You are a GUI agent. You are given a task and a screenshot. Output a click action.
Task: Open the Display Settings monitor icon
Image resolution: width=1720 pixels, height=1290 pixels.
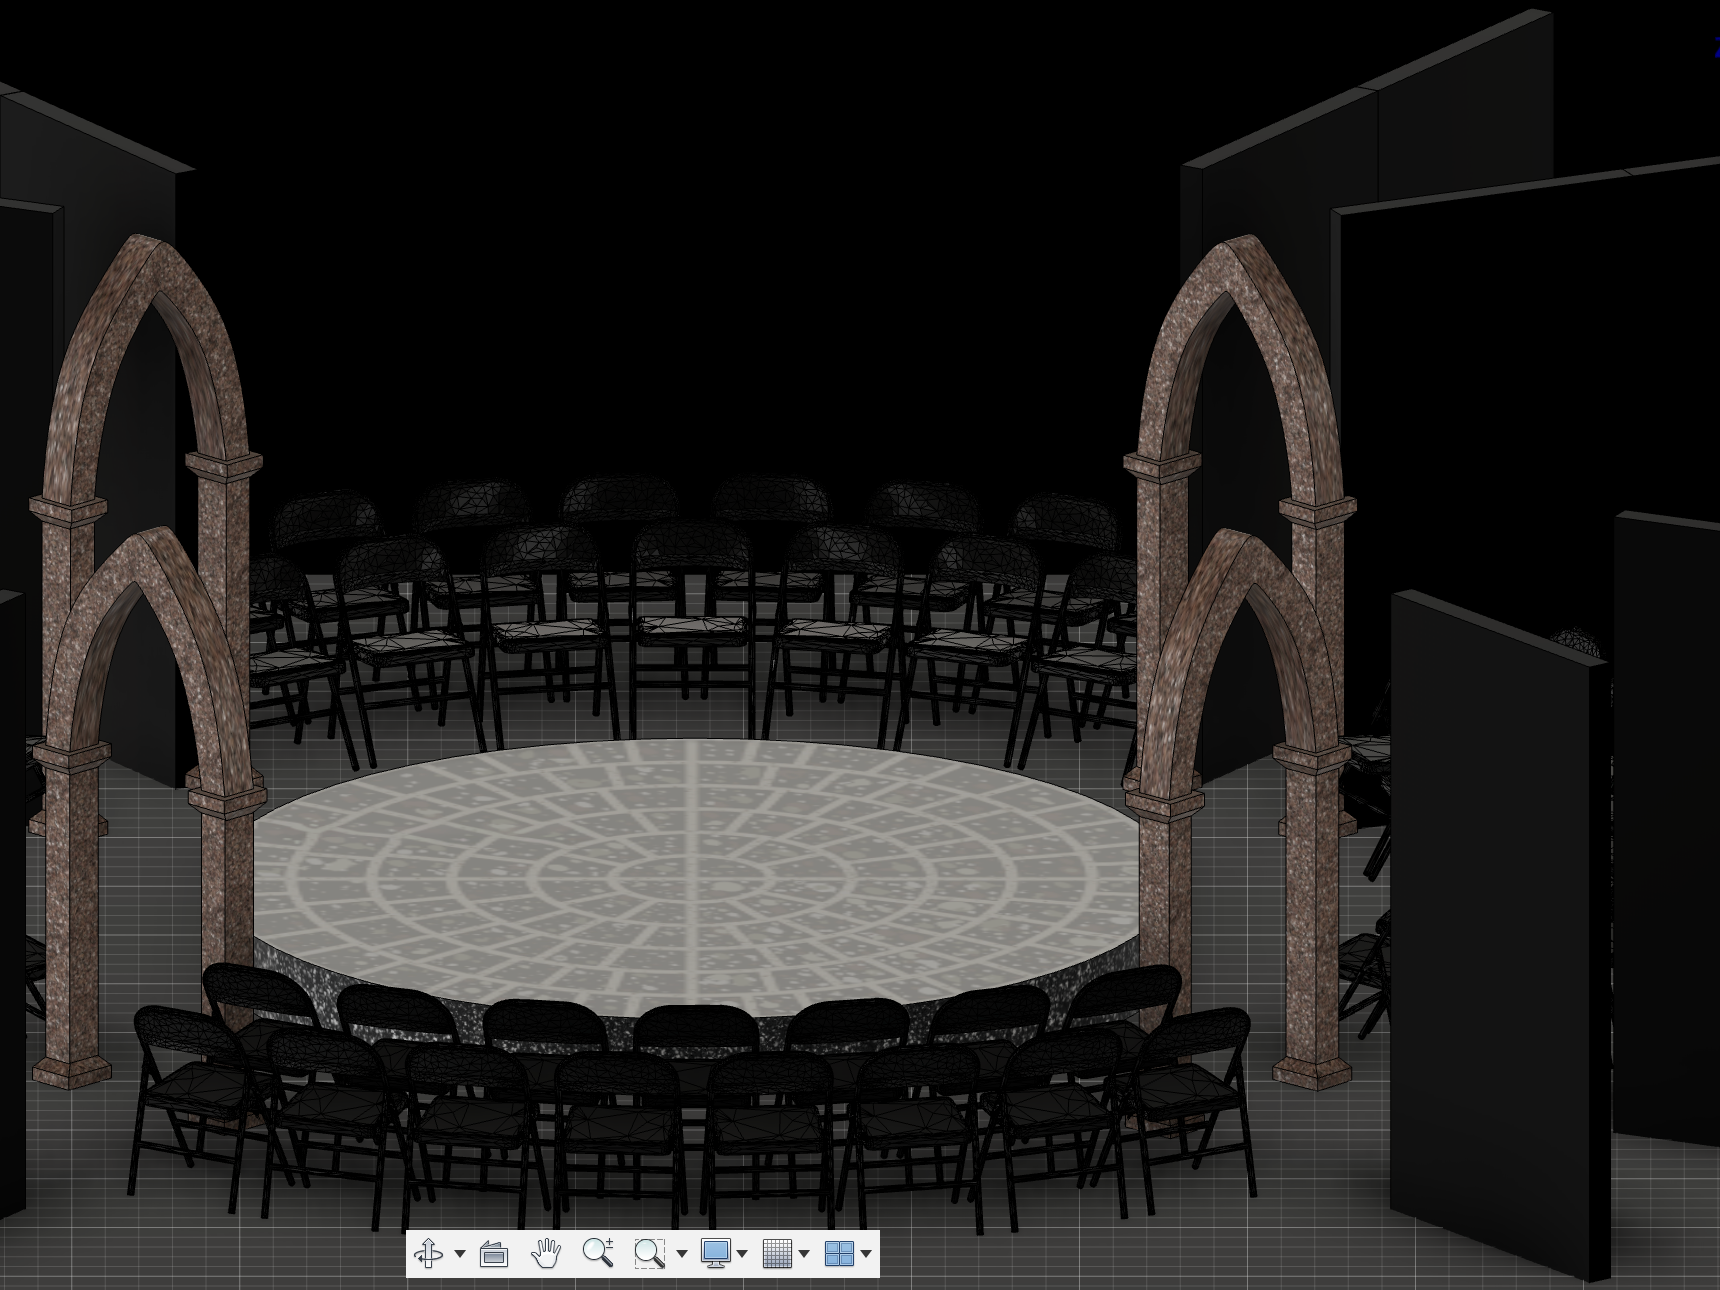pyautogui.click(x=715, y=1254)
